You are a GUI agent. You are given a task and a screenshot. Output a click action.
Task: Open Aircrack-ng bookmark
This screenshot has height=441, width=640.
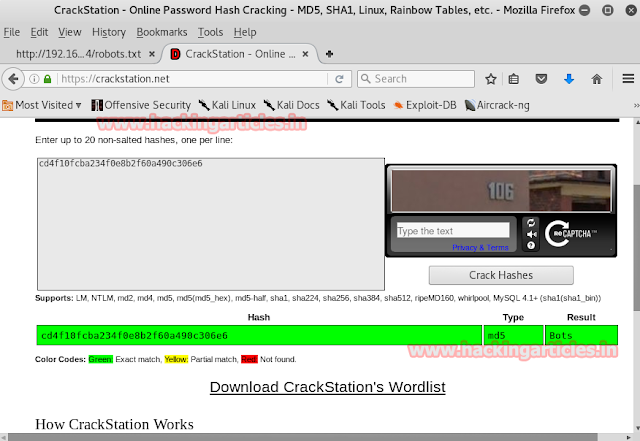(497, 105)
